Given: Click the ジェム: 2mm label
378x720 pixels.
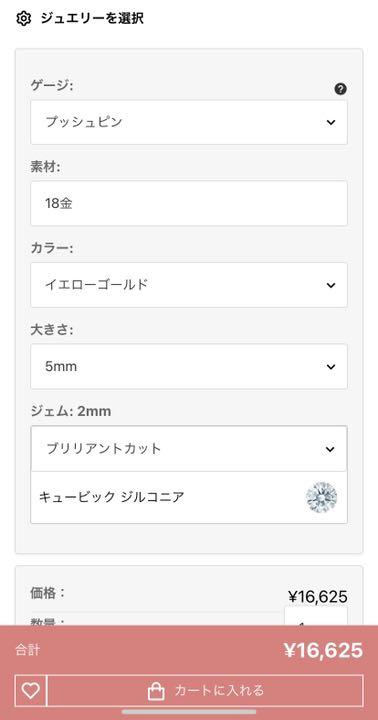Looking at the screenshot, I should point(71,411).
